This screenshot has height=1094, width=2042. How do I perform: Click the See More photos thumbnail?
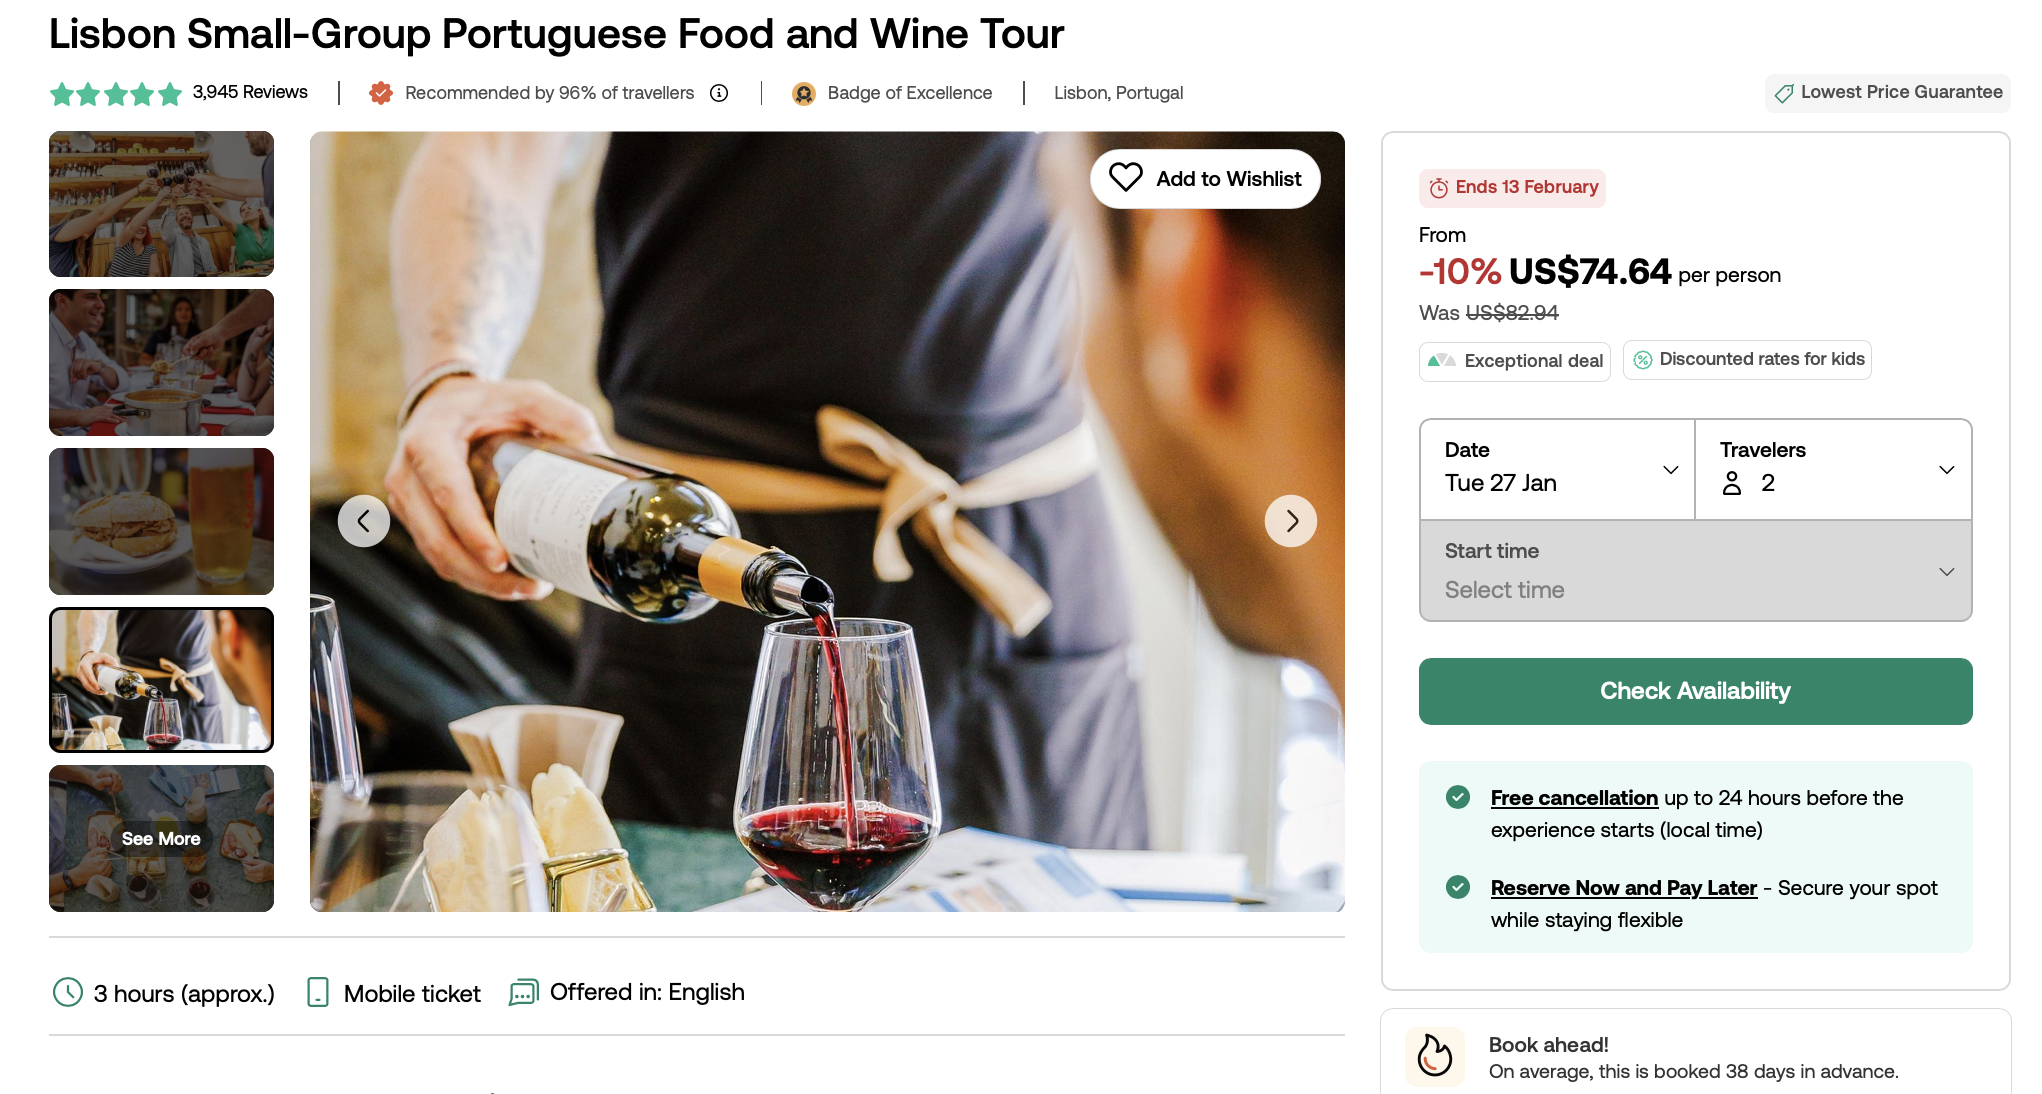pyautogui.click(x=161, y=838)
